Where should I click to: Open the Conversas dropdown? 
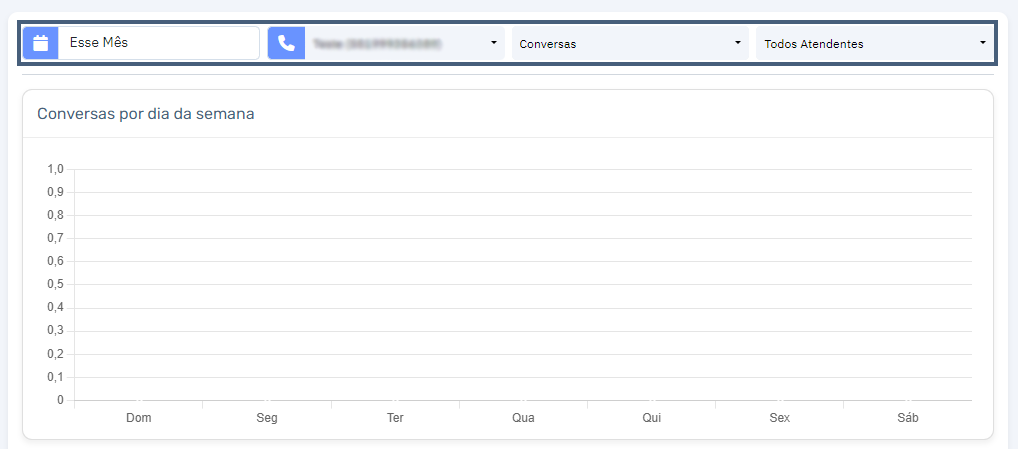pyautogui.click(x=630, y=43)
